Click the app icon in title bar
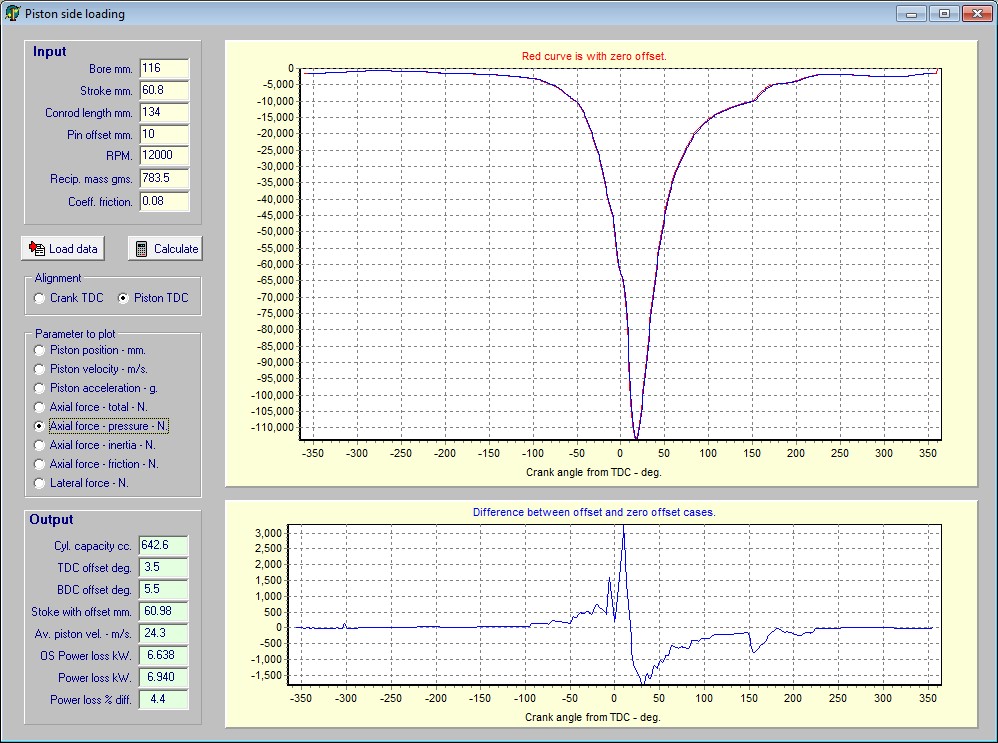 13,14
